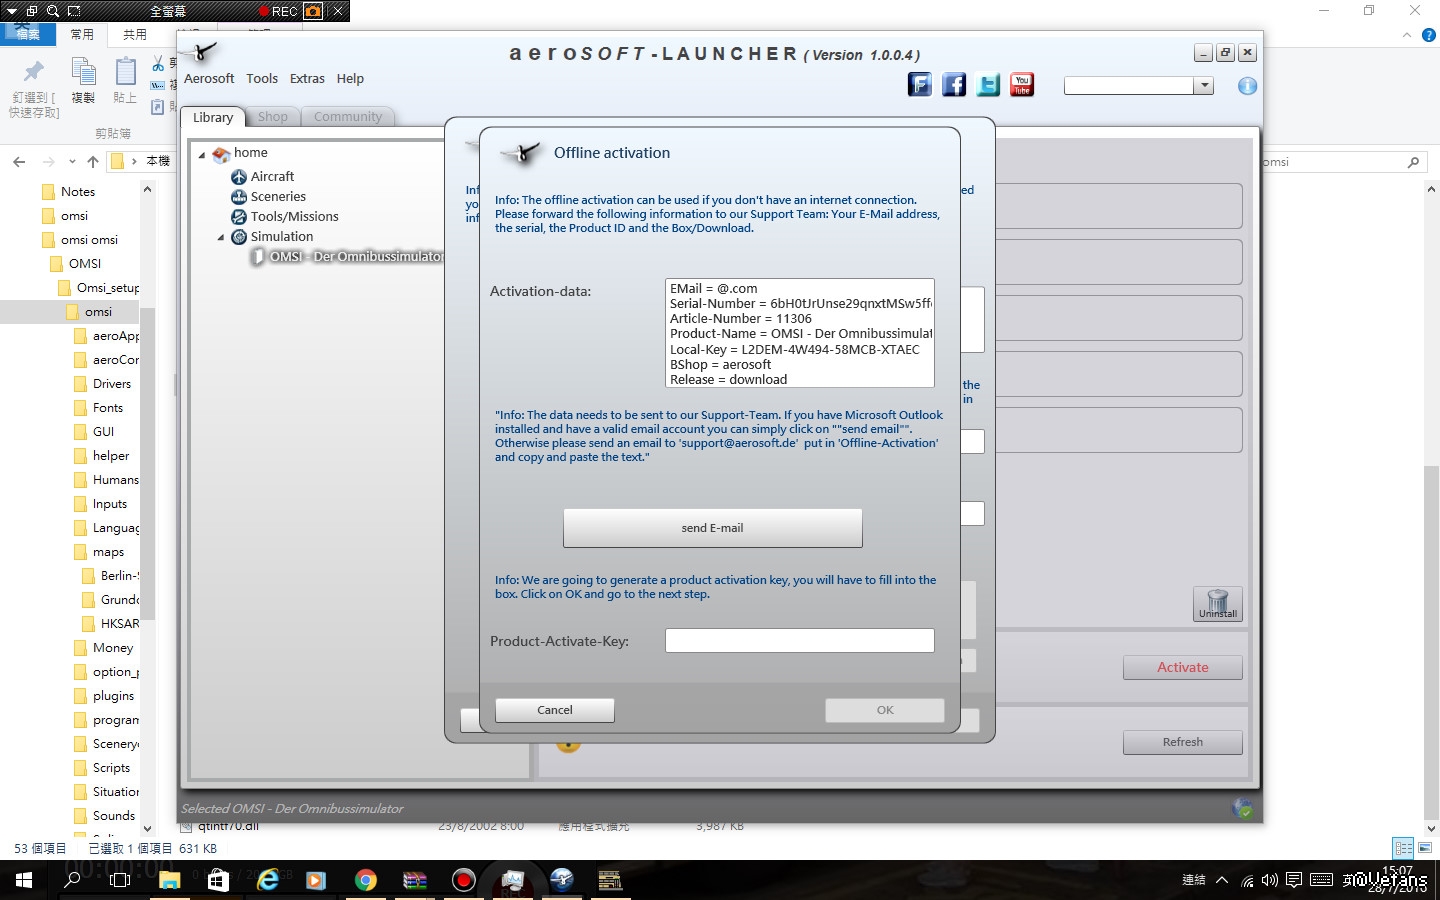Click the camera screenshot icon in recorder bar
Screen dimensions: 1440x900
tap(314, 11)
